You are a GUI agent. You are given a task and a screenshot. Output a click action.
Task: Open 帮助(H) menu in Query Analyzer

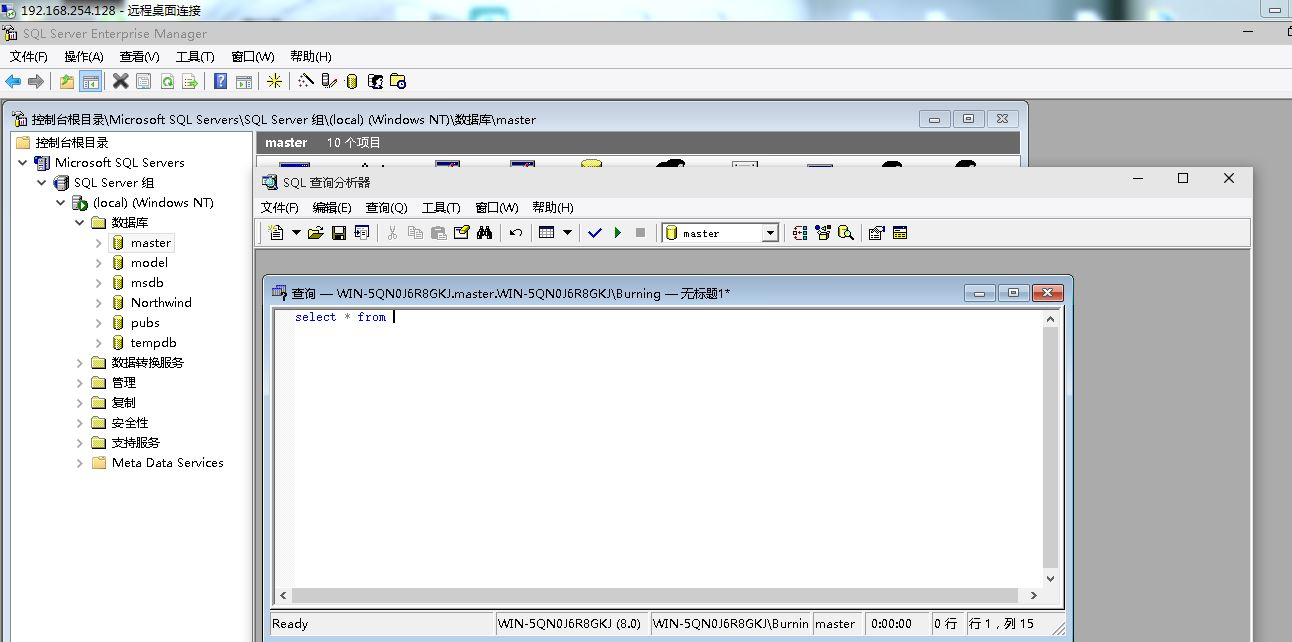pyautogui.click(x=553, y=208)
